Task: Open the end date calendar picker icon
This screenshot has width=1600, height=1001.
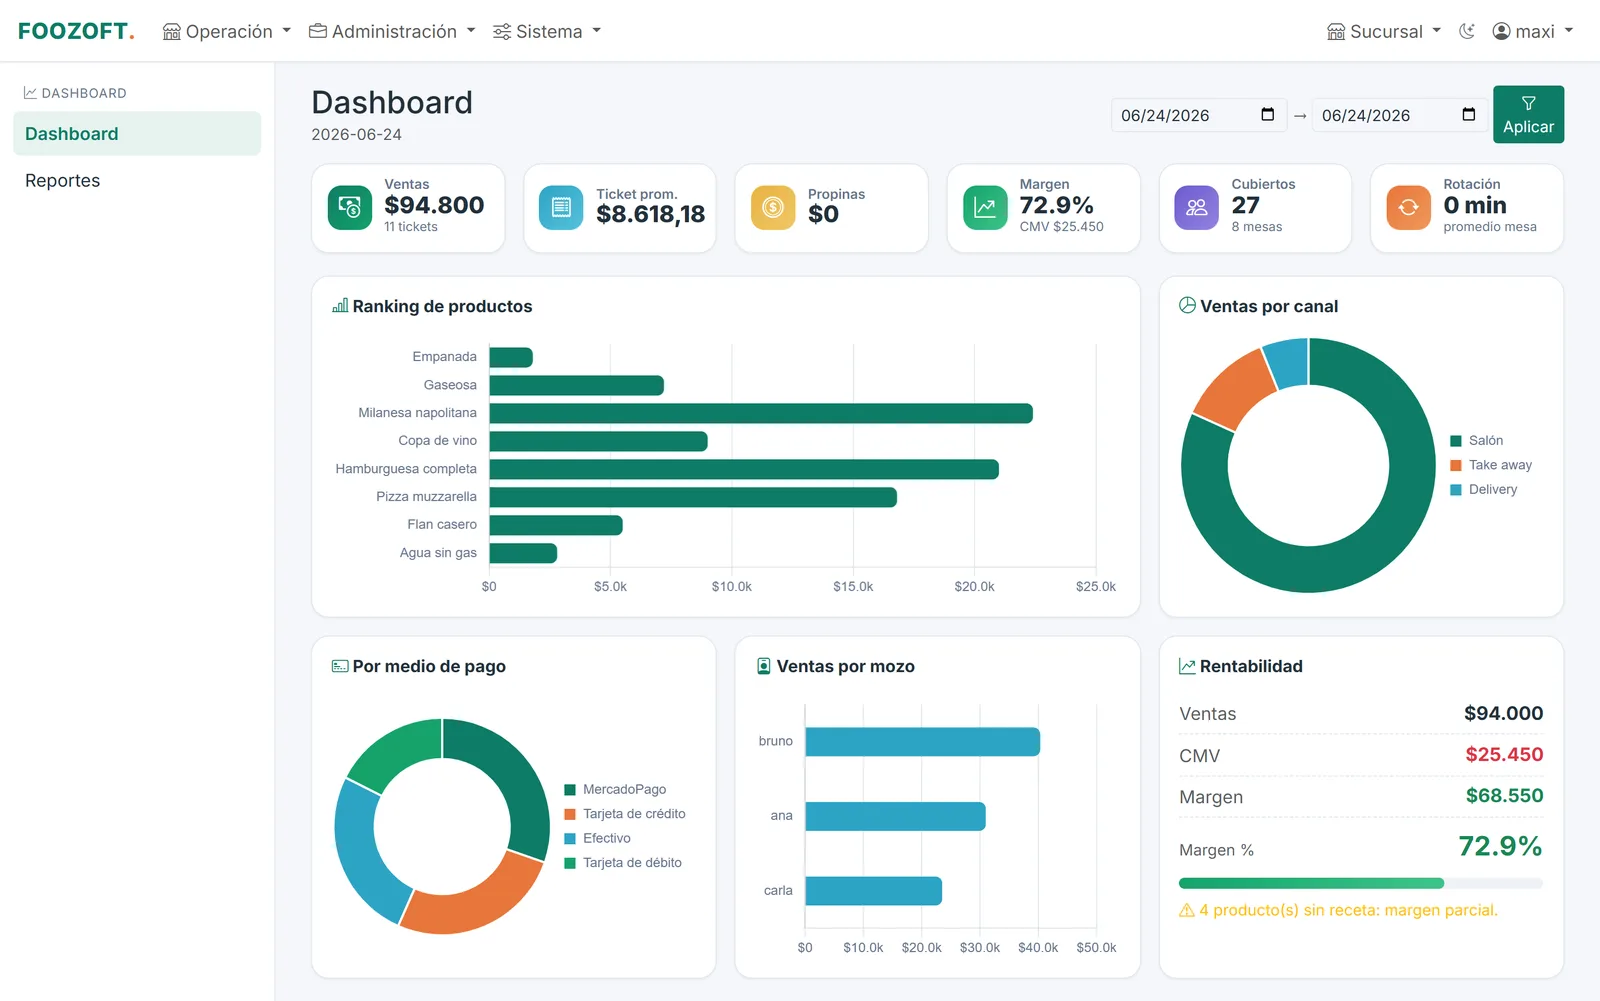Action: tap(1469, 115)
